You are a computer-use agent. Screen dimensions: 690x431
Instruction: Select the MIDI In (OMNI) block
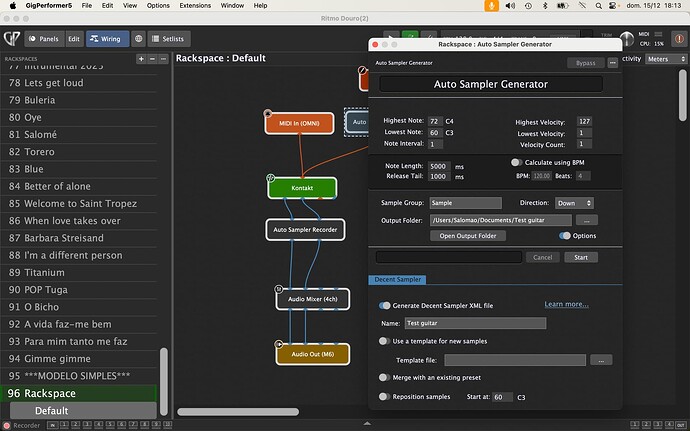click(x=299, y=123)
